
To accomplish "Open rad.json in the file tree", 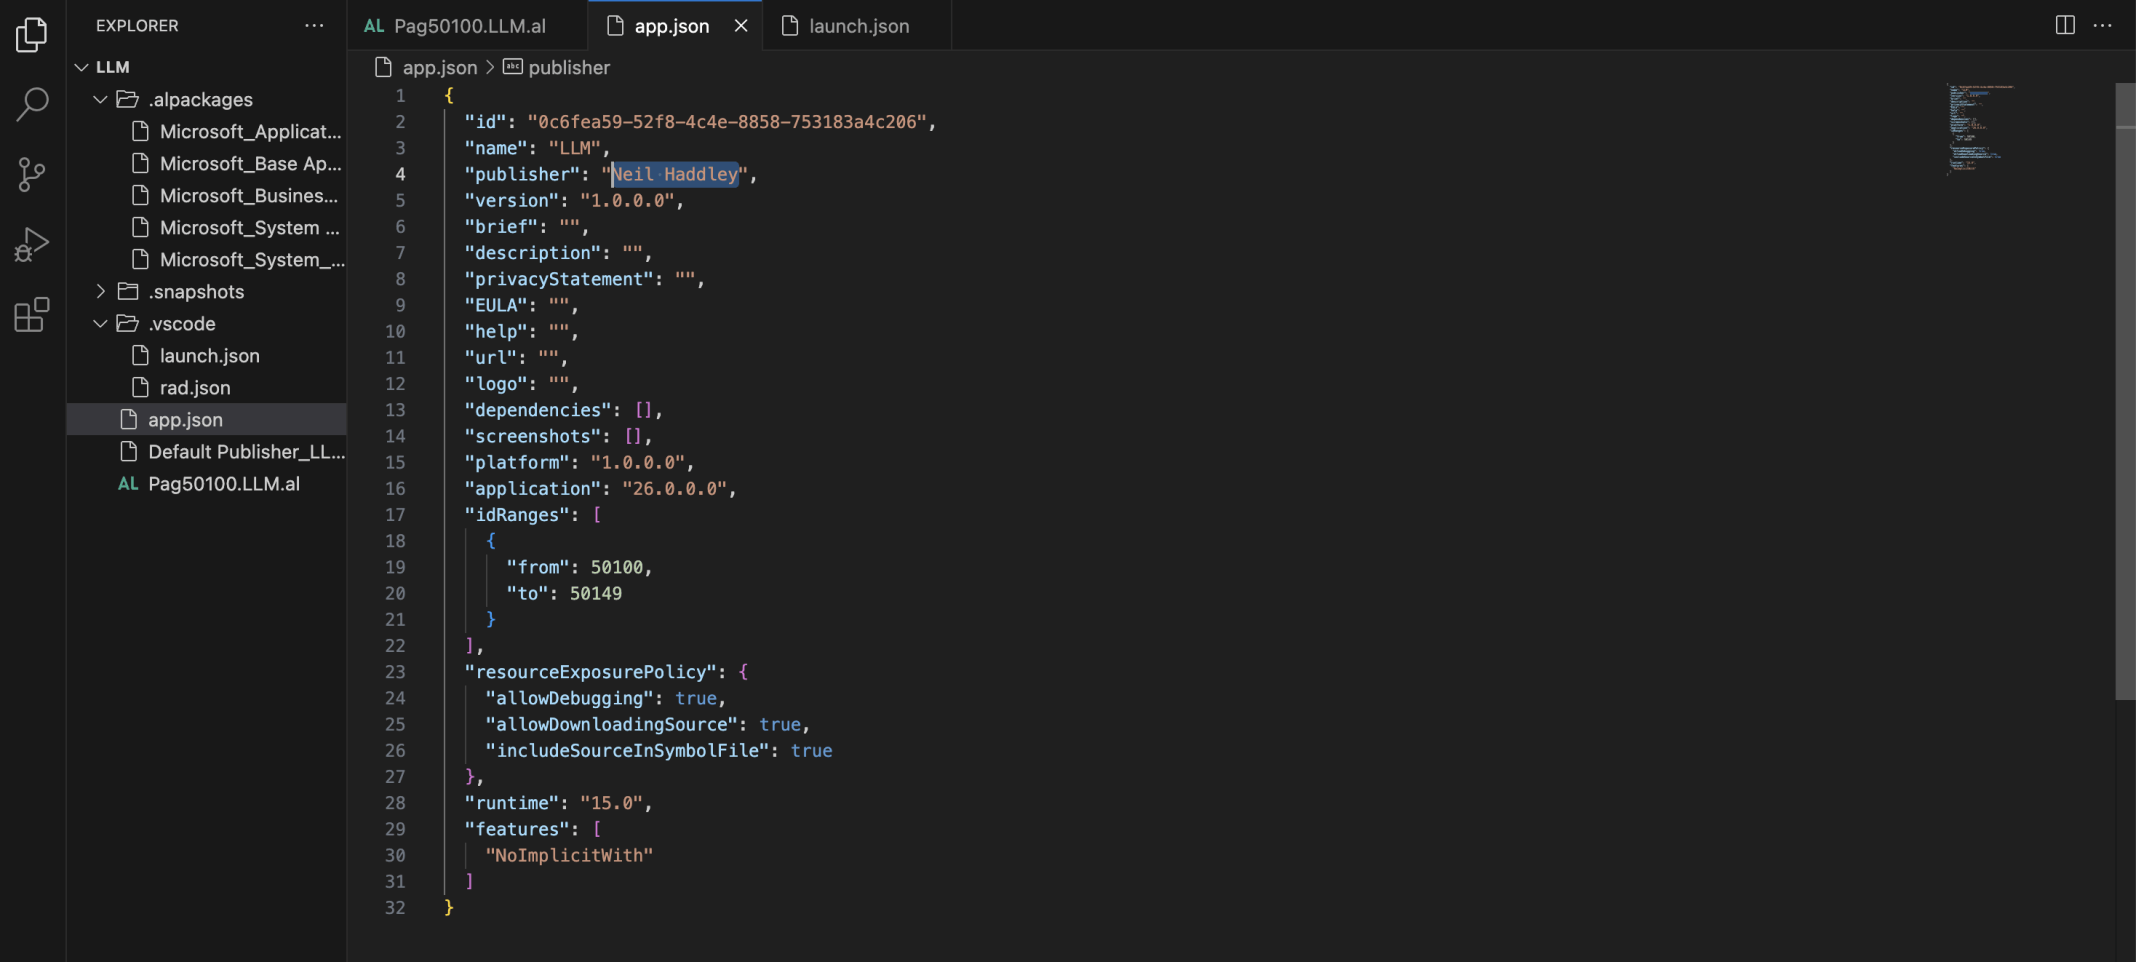I will pos(195,388).
